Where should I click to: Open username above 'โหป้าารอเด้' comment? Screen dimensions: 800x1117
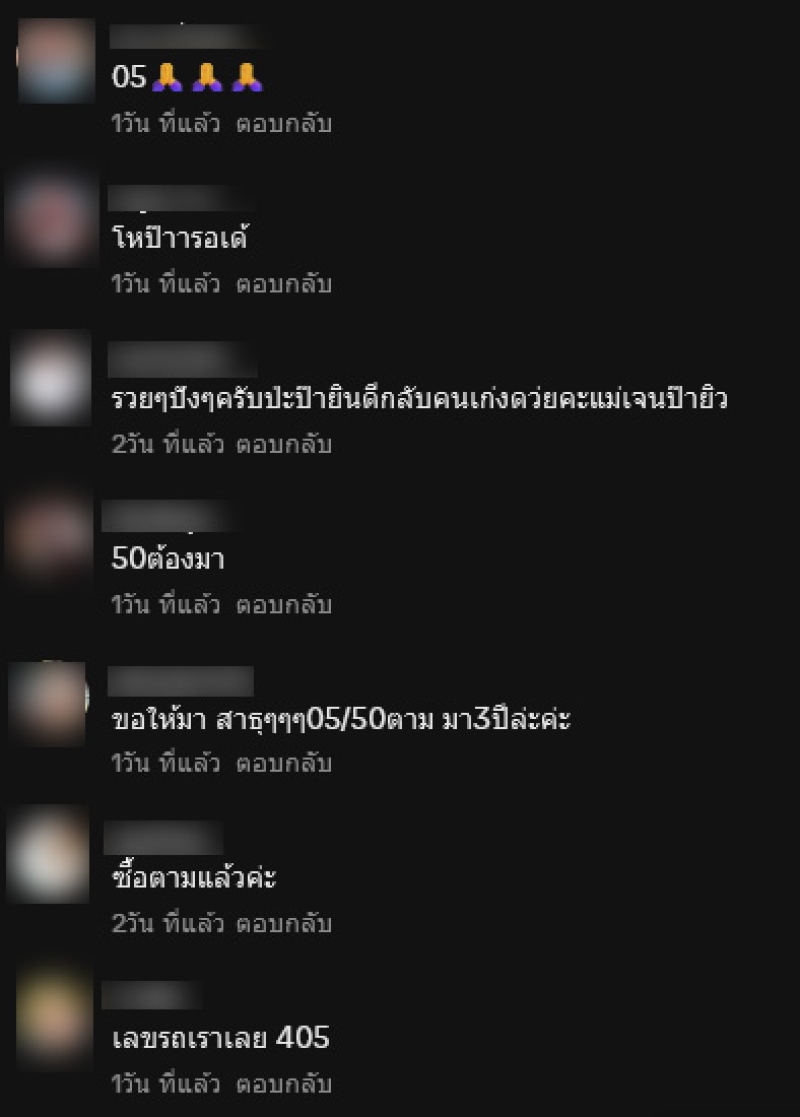click(x=180, y=197)
